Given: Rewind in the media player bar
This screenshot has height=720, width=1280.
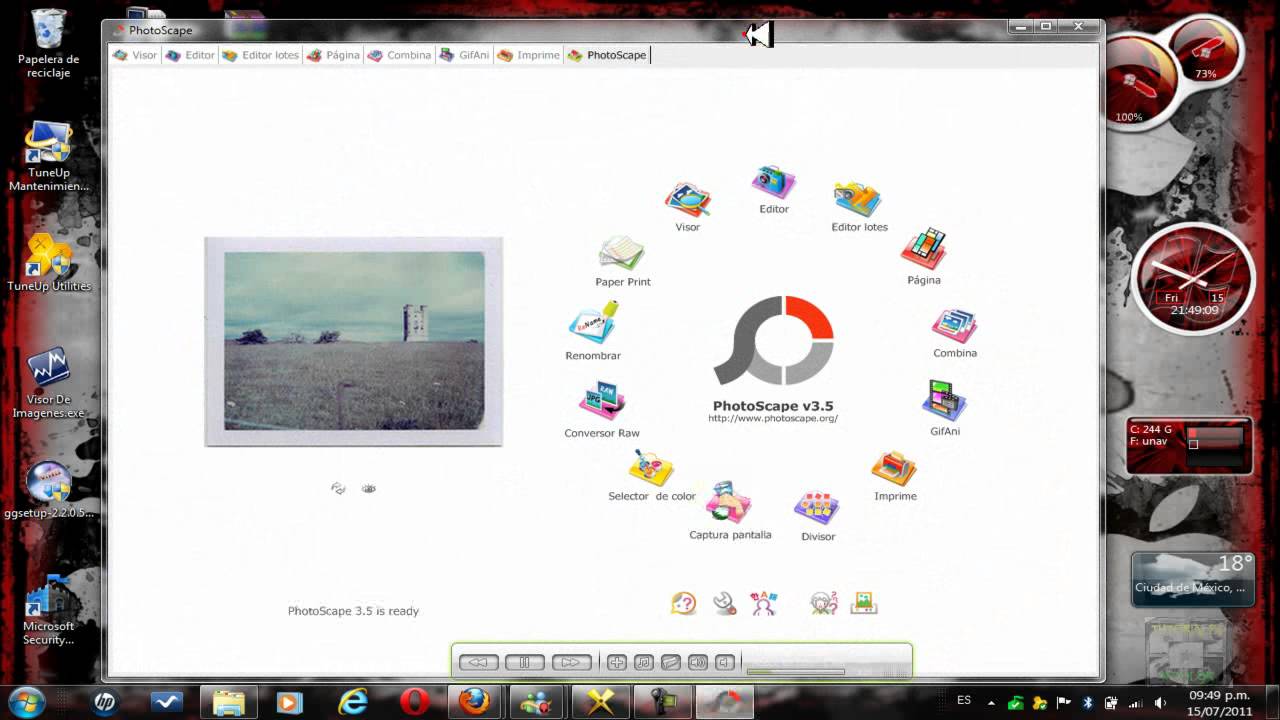Looking at the screenshot, I should pyautogui.click(x=478, y=662).
